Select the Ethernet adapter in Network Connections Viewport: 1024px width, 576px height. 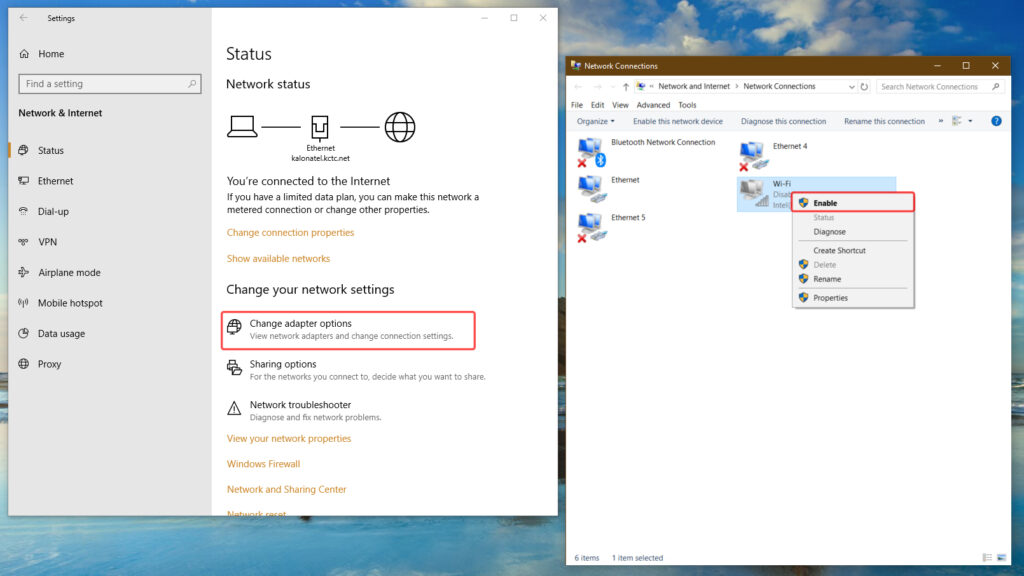coord(609,188)
